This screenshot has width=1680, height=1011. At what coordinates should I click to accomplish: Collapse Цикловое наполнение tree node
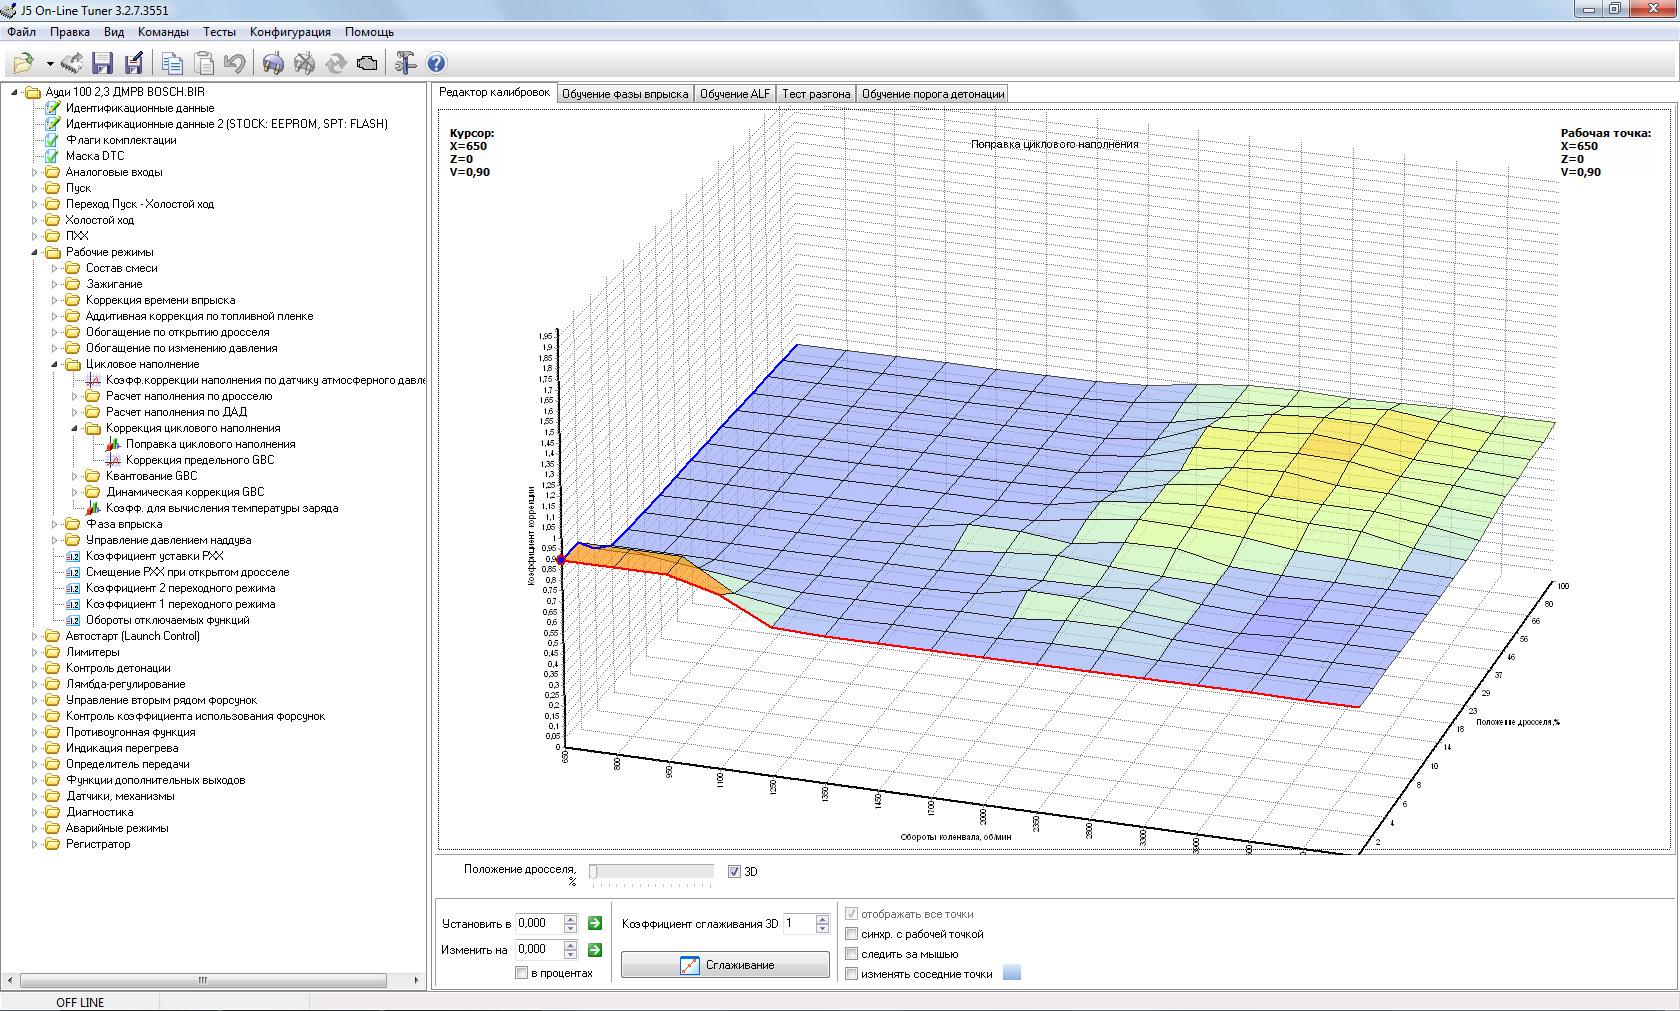(x=54, y=364)
